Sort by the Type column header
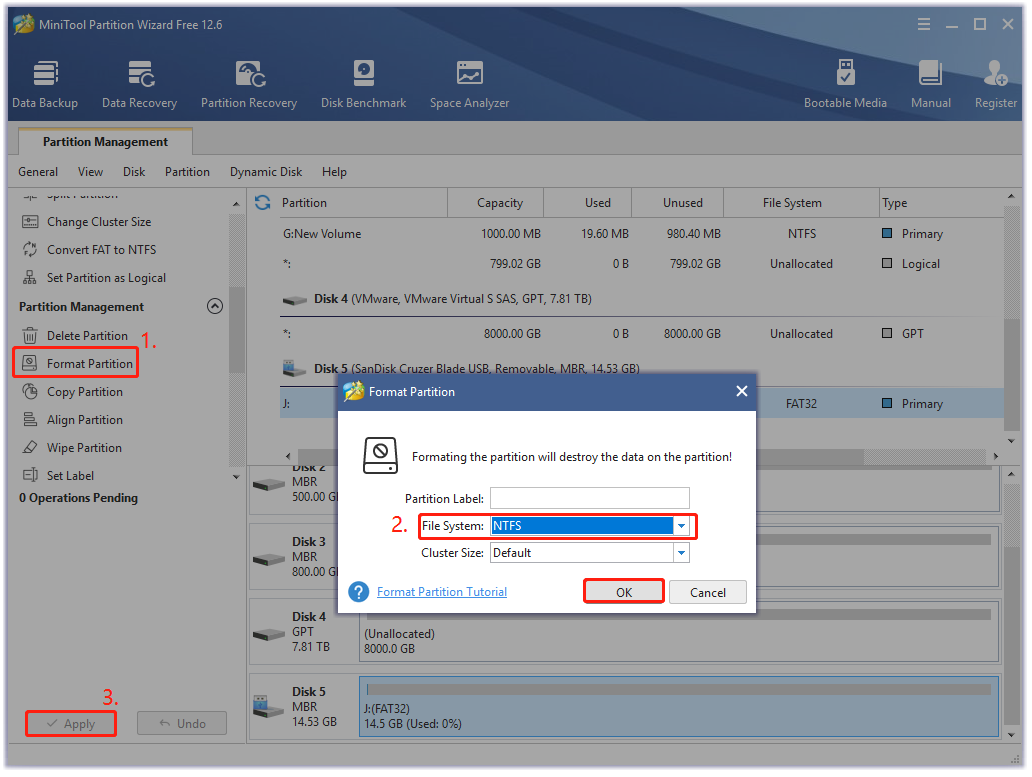Screen dimensions: 1032x777 point(941,203)
